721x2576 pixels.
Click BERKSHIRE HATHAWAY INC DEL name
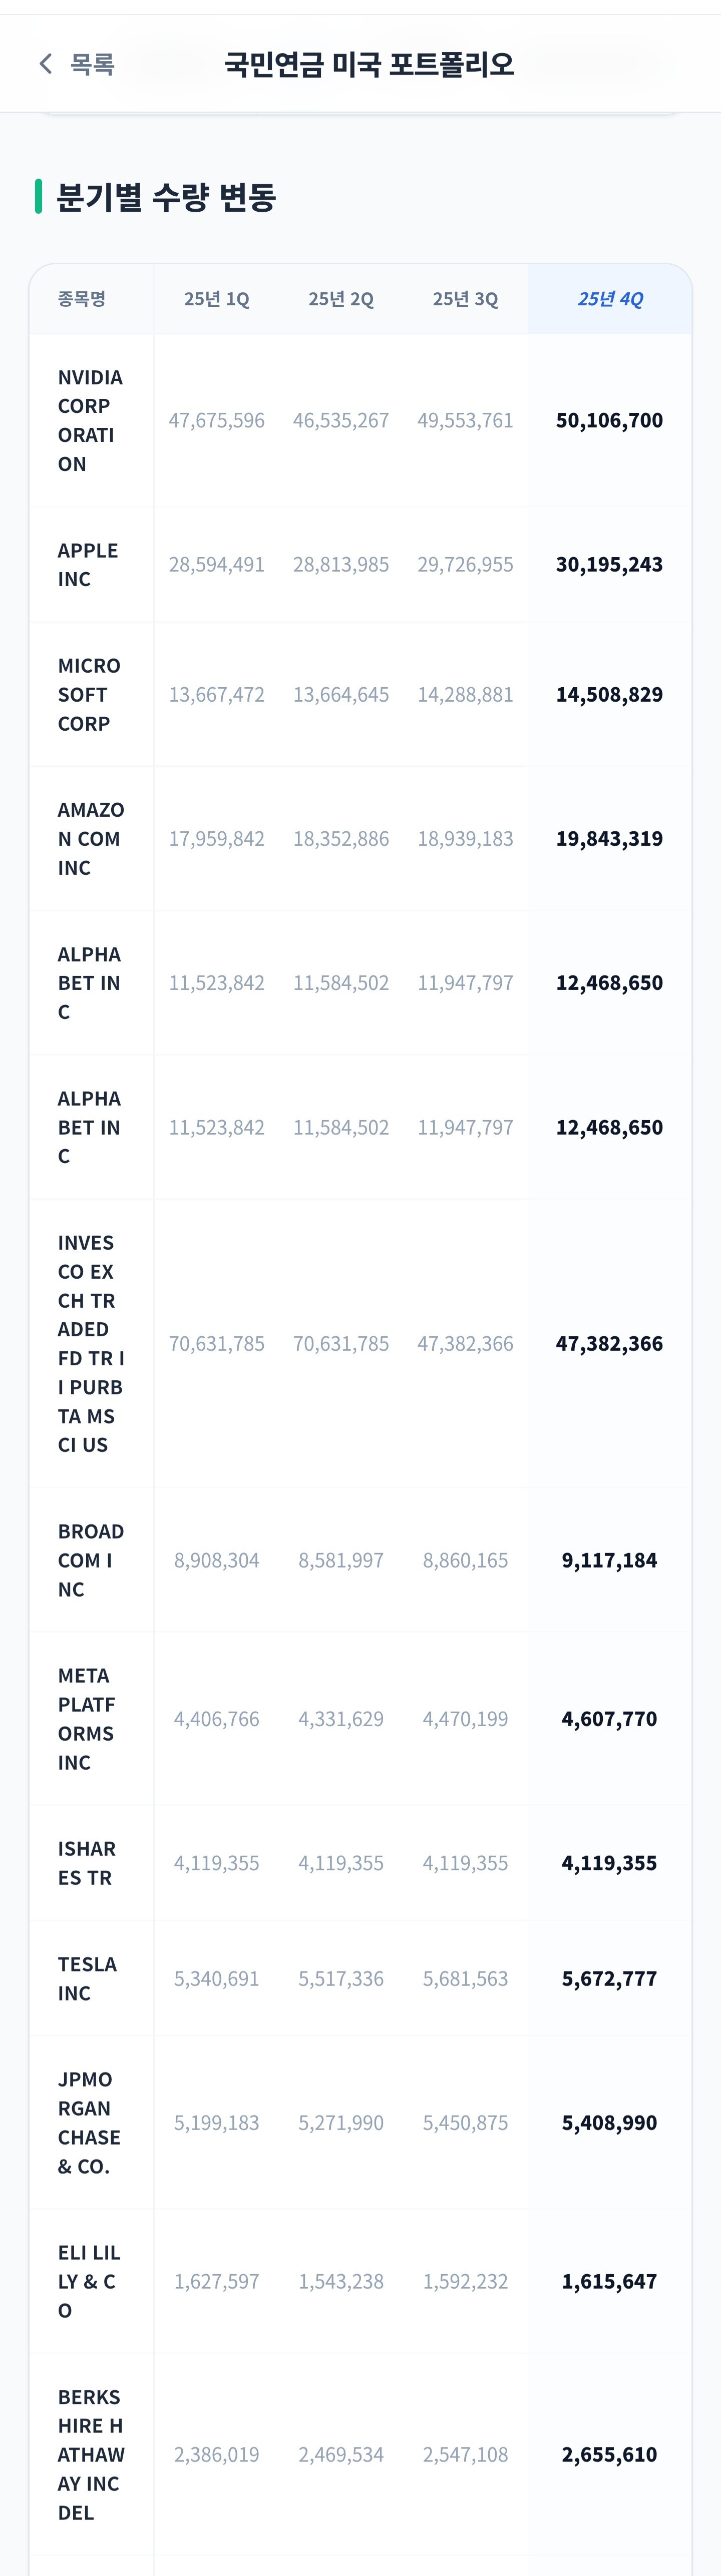[x=91, y=2454]
